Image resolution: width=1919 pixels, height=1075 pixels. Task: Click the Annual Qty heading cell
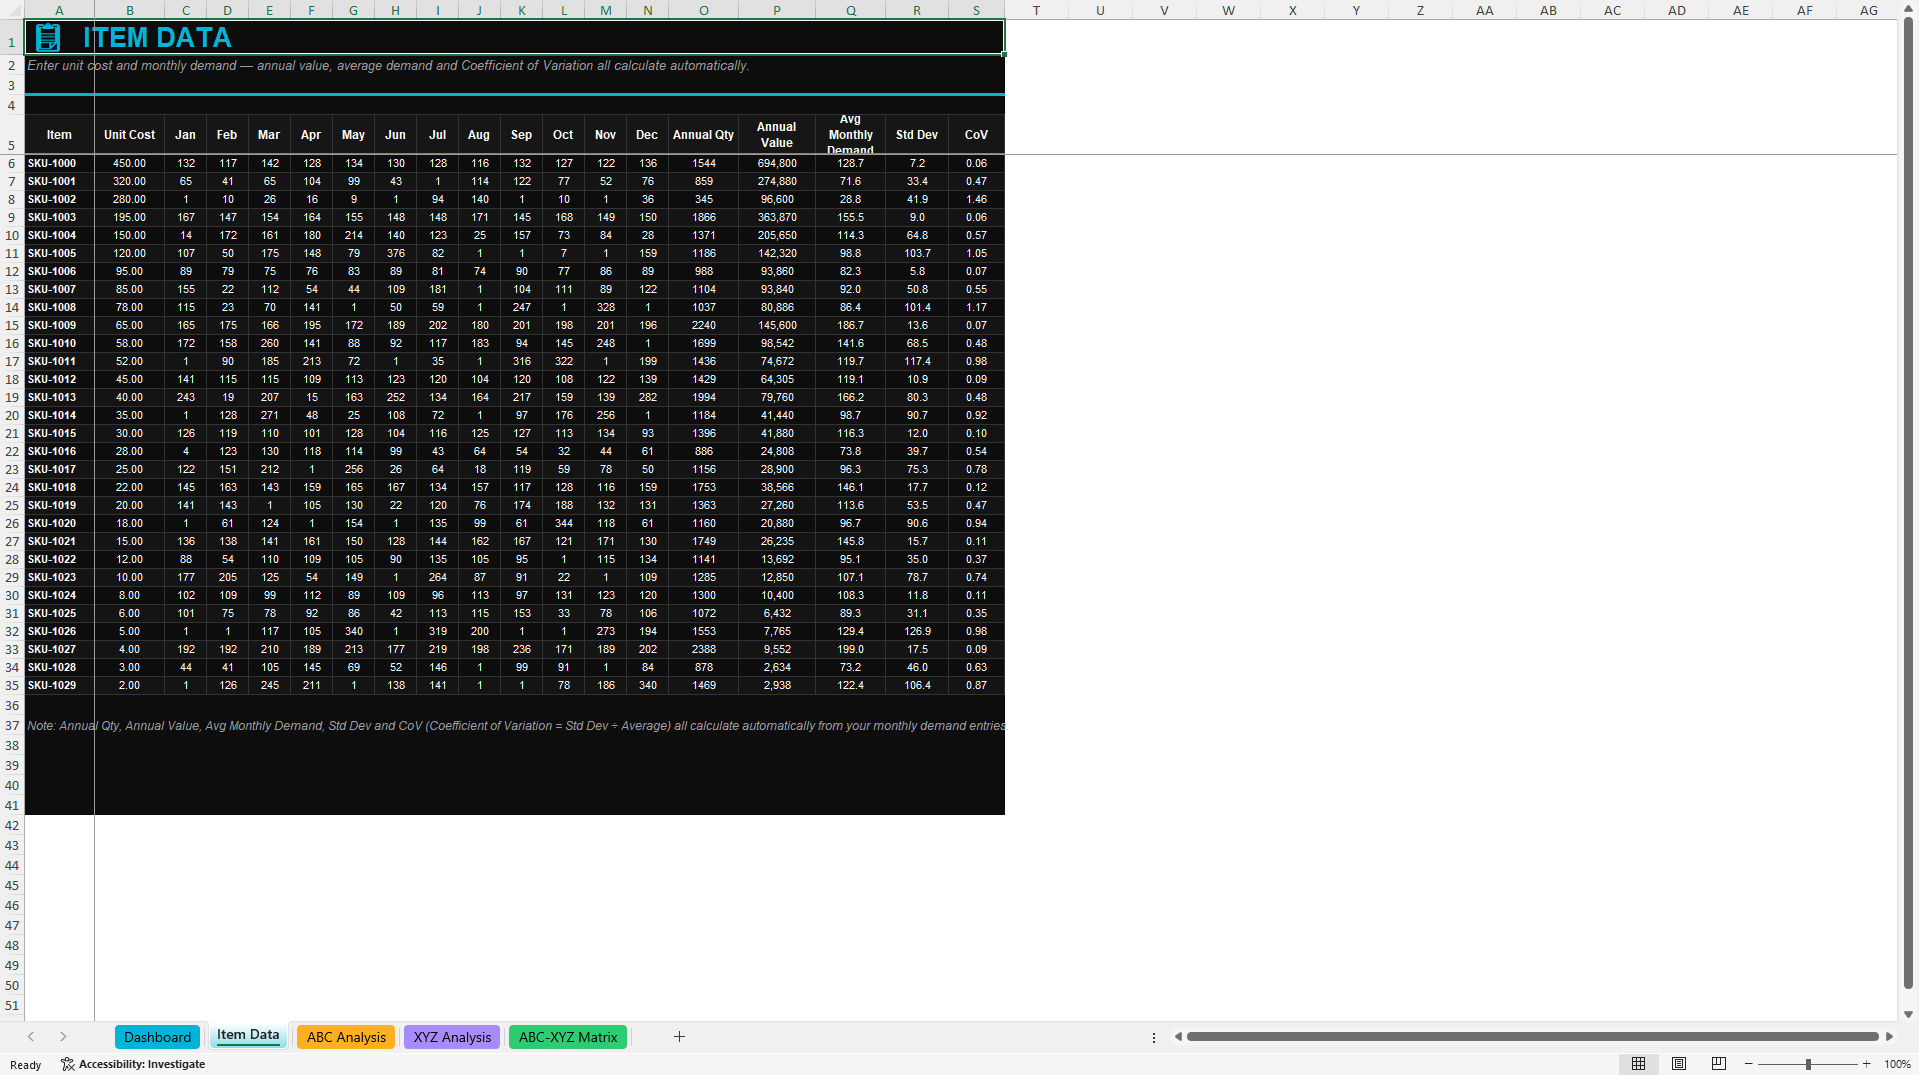703,135
